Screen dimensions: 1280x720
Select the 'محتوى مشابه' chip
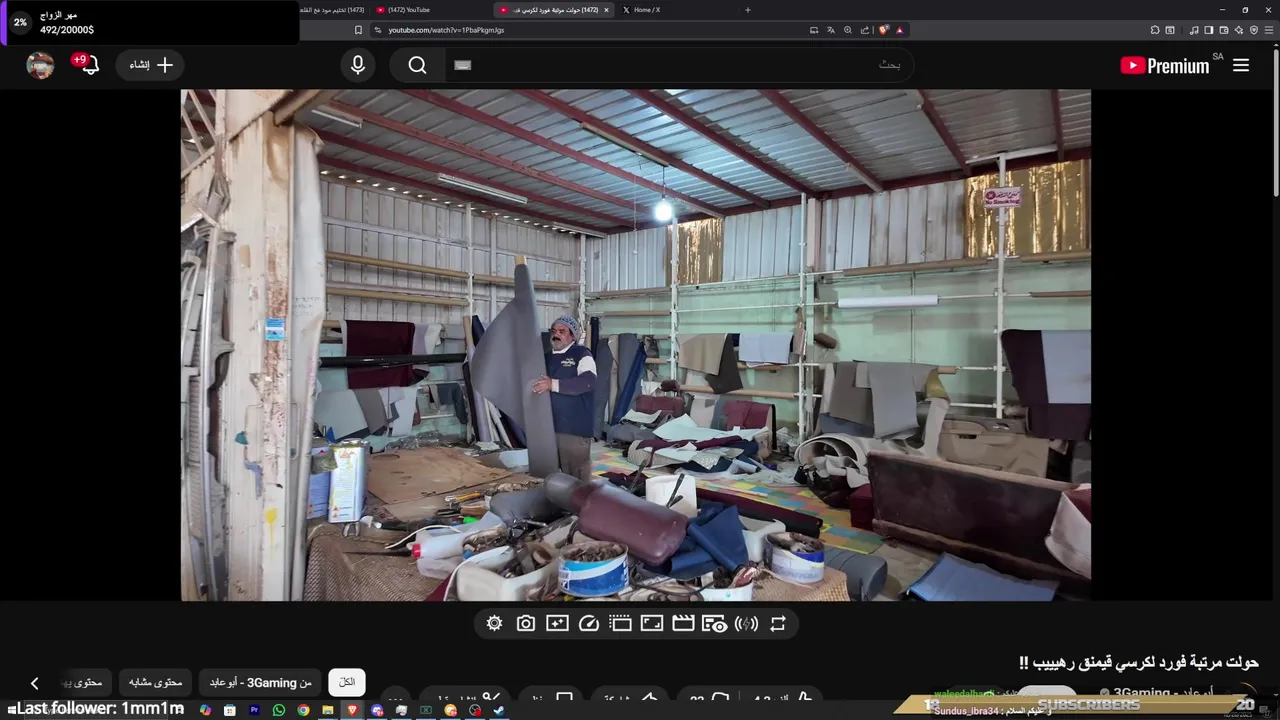click(155, 682)
